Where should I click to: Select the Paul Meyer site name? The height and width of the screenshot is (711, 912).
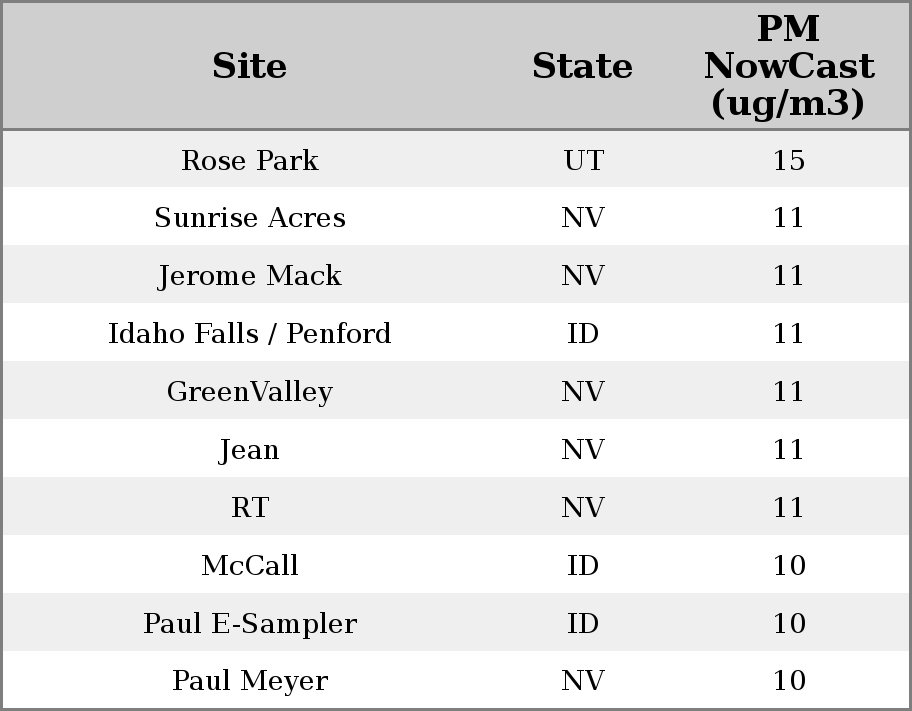tap(250, 681)
